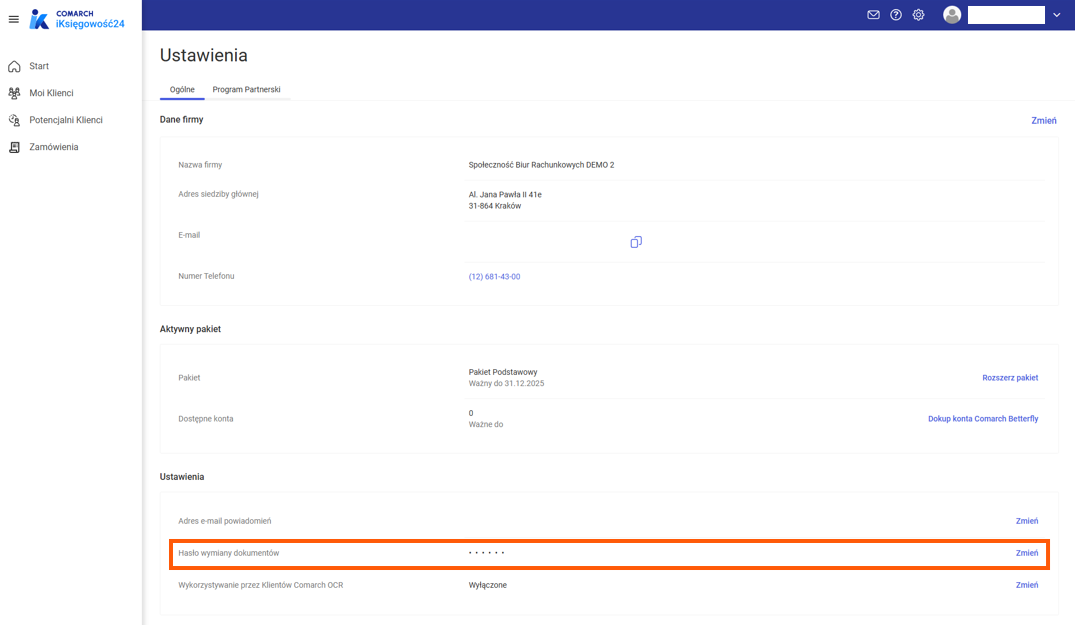This screenshot has height=625, width=1075.
Task: Select the Ogólne tab
Action: coord(182,89)
